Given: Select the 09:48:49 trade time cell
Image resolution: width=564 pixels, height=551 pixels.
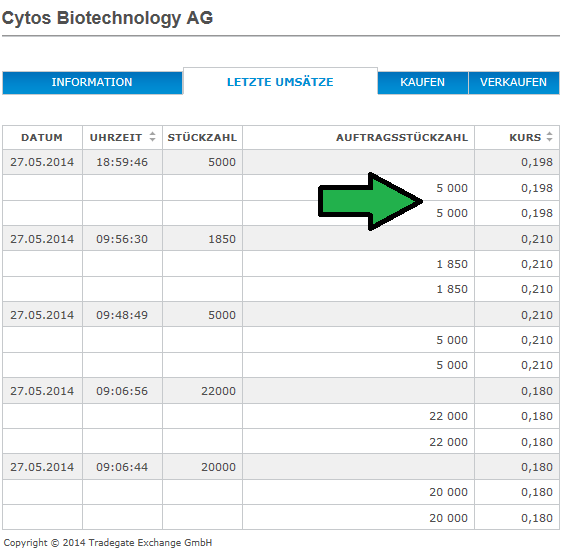Looking at the screenshot, I should [x=122, y=315].
